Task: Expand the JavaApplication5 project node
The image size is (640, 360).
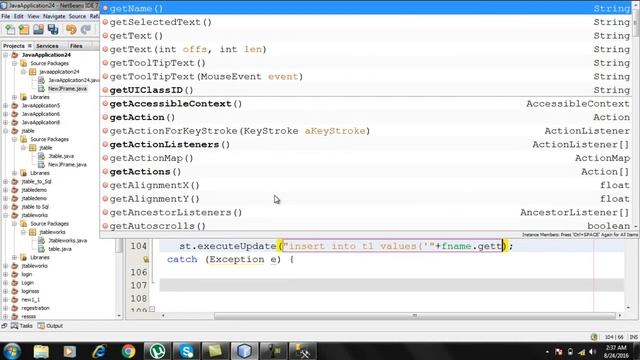Action: coord(6,105)
